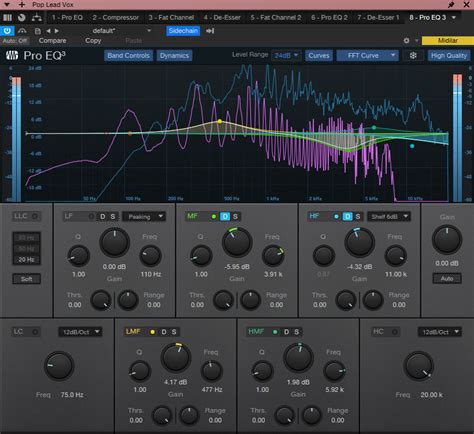Switch to the 5 - Fat Channel 2 tab
The height and width of the screenshot is (434, 474).
[276, 17]
